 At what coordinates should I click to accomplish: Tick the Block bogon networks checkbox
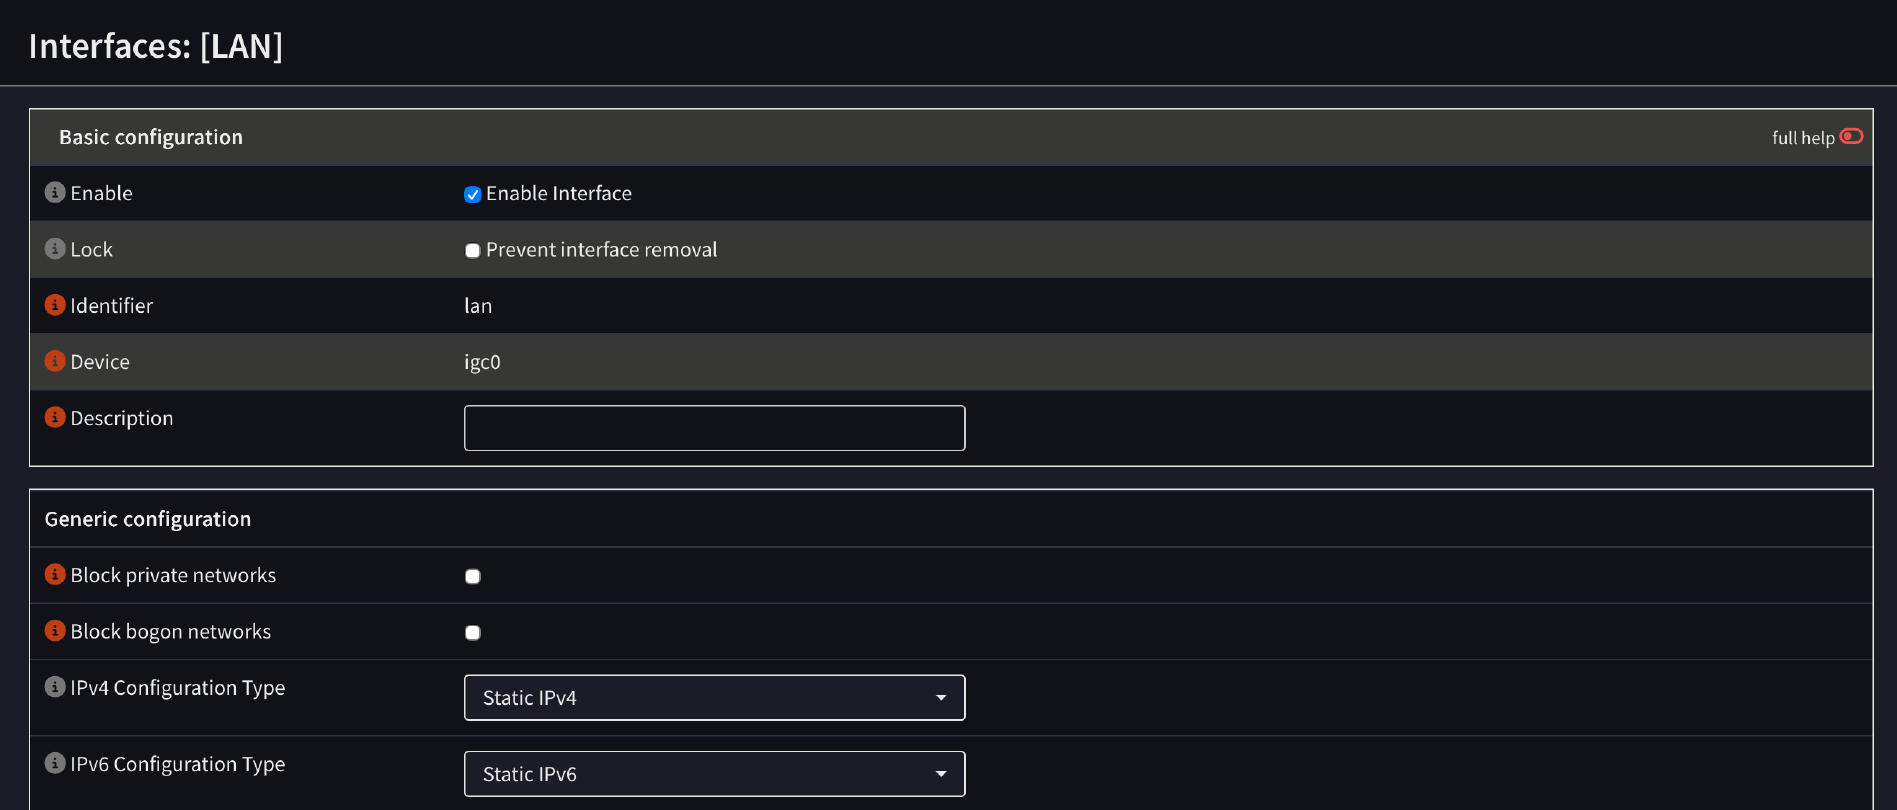(473, 633)
